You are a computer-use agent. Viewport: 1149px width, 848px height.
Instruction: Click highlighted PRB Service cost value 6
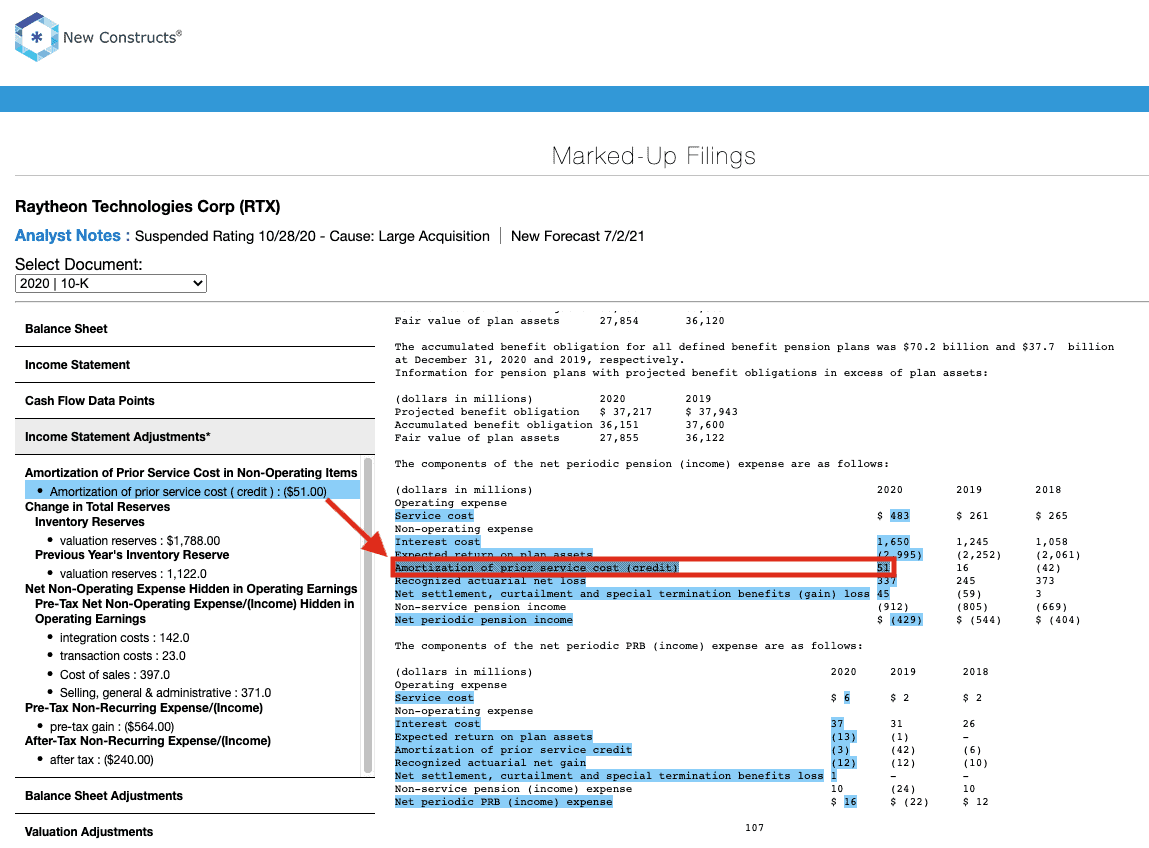(x=847, y=698)
